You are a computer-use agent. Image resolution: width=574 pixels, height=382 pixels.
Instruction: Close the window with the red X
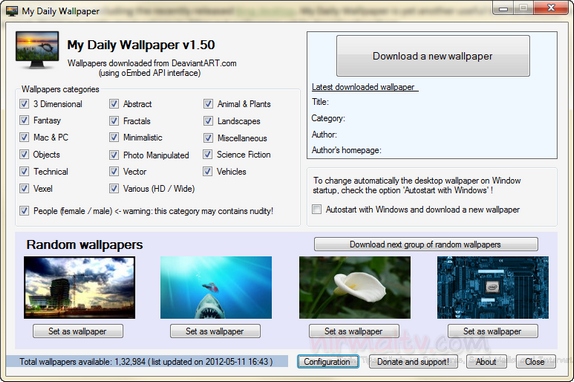pos(551,8)
